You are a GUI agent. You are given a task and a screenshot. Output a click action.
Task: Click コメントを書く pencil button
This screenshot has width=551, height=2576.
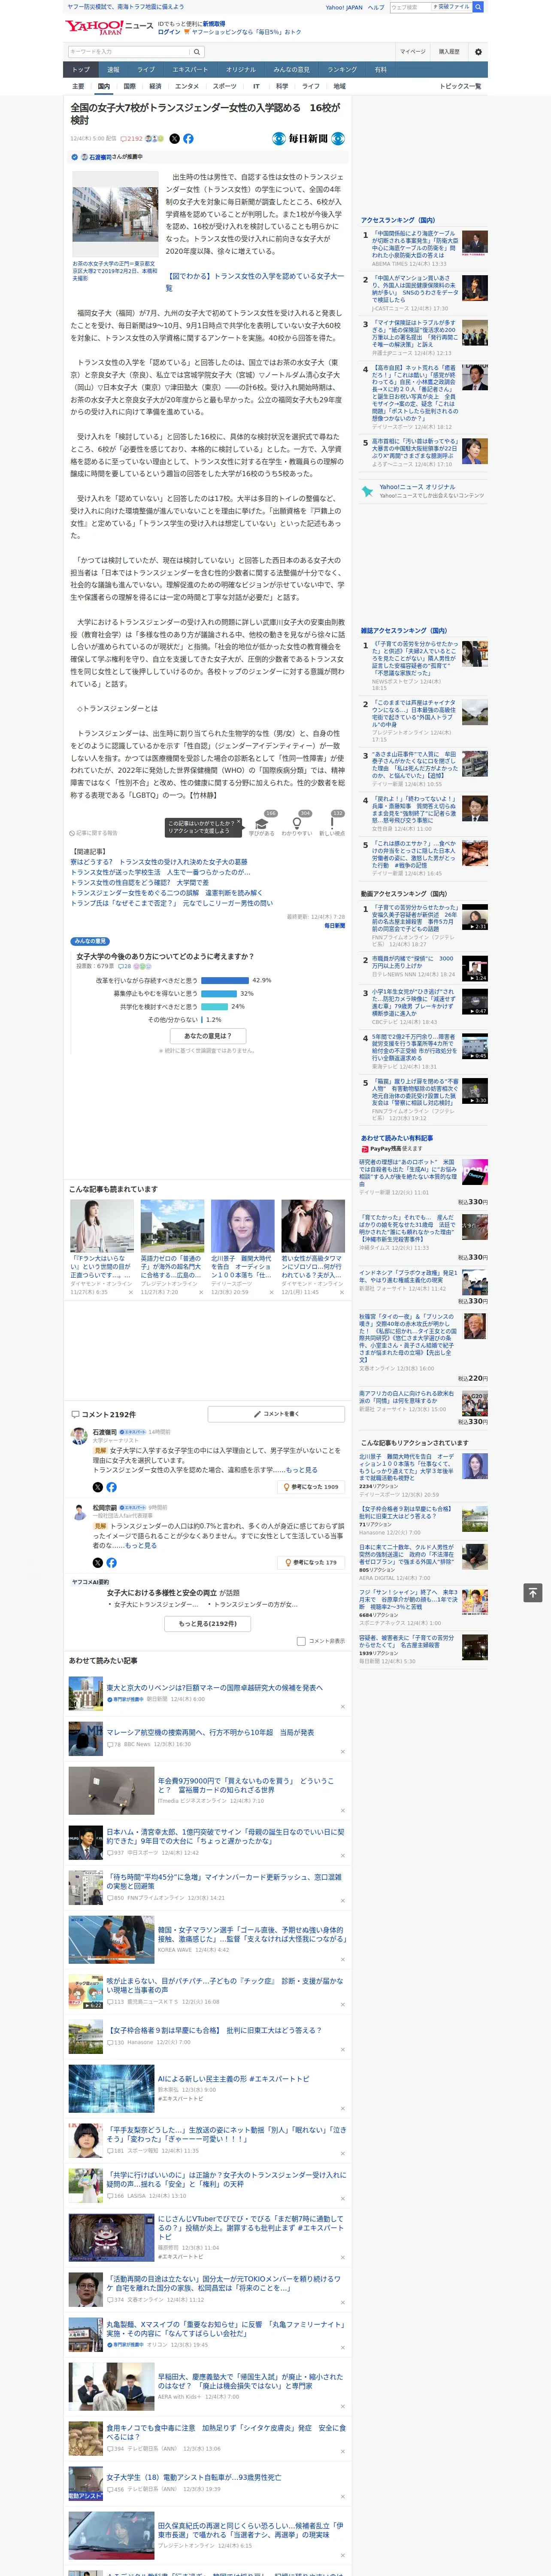click(277, 1414)
